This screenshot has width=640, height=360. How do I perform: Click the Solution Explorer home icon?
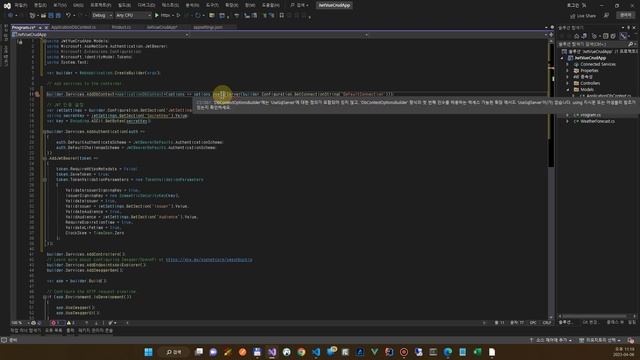coord(576,36)
